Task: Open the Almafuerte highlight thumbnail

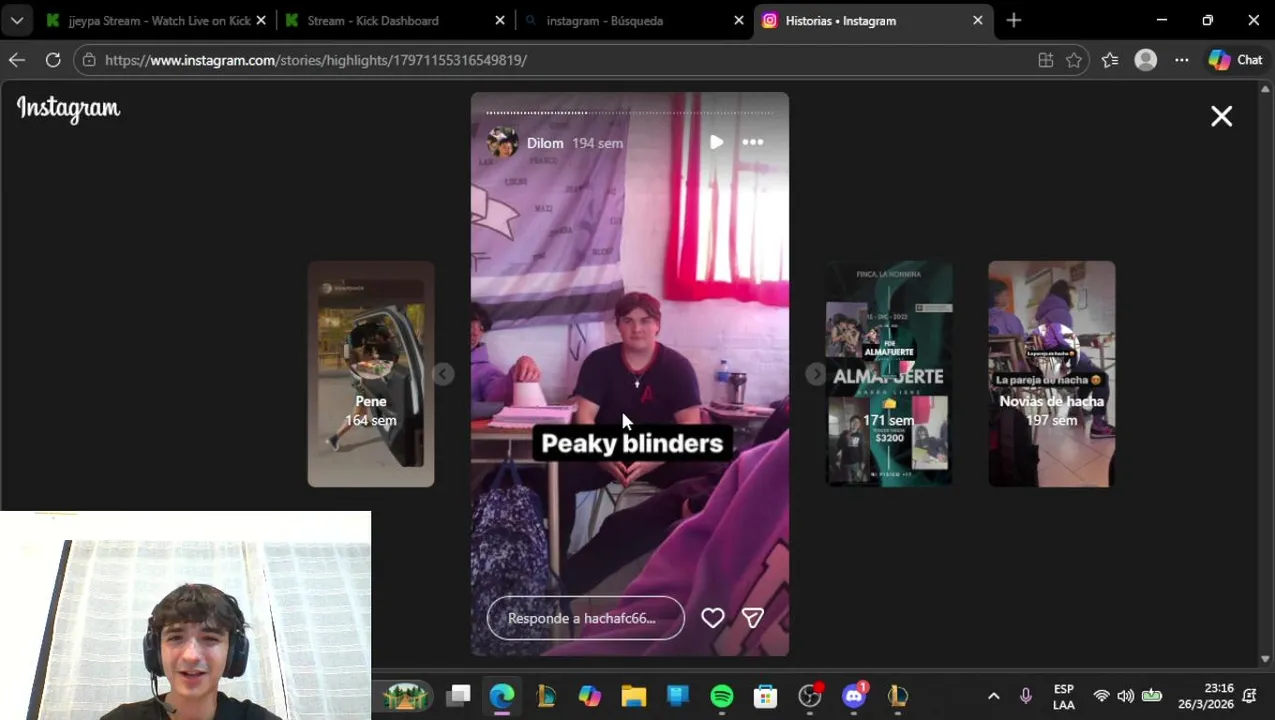Action: pos(889,374)
